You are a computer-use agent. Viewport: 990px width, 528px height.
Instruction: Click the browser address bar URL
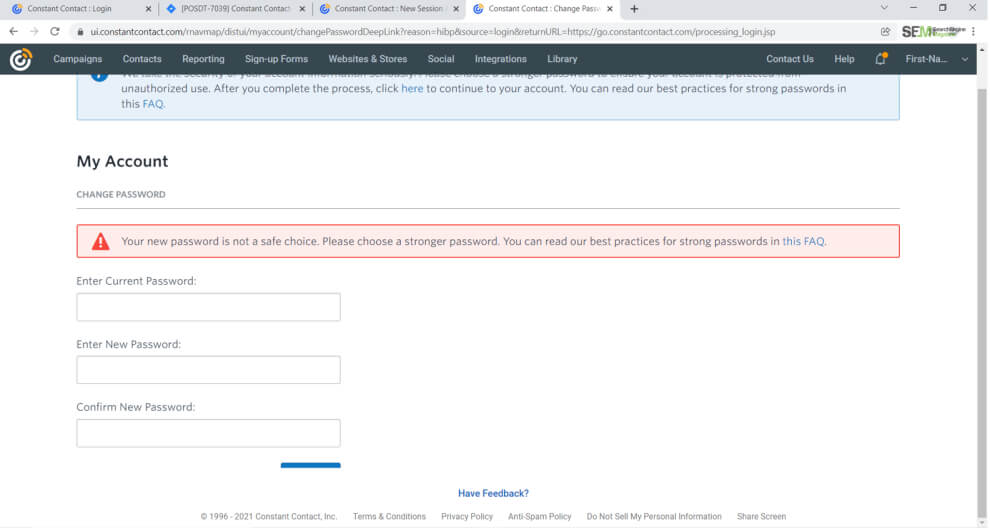(432, 32)
